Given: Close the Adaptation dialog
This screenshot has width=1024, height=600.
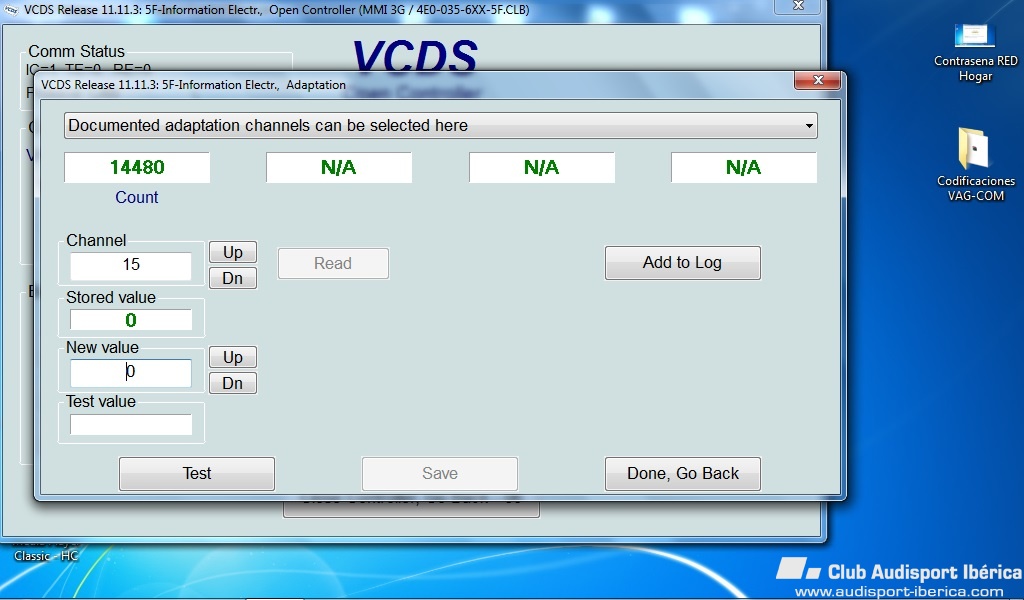Looking at the screenshot, I should click(818, 80).
